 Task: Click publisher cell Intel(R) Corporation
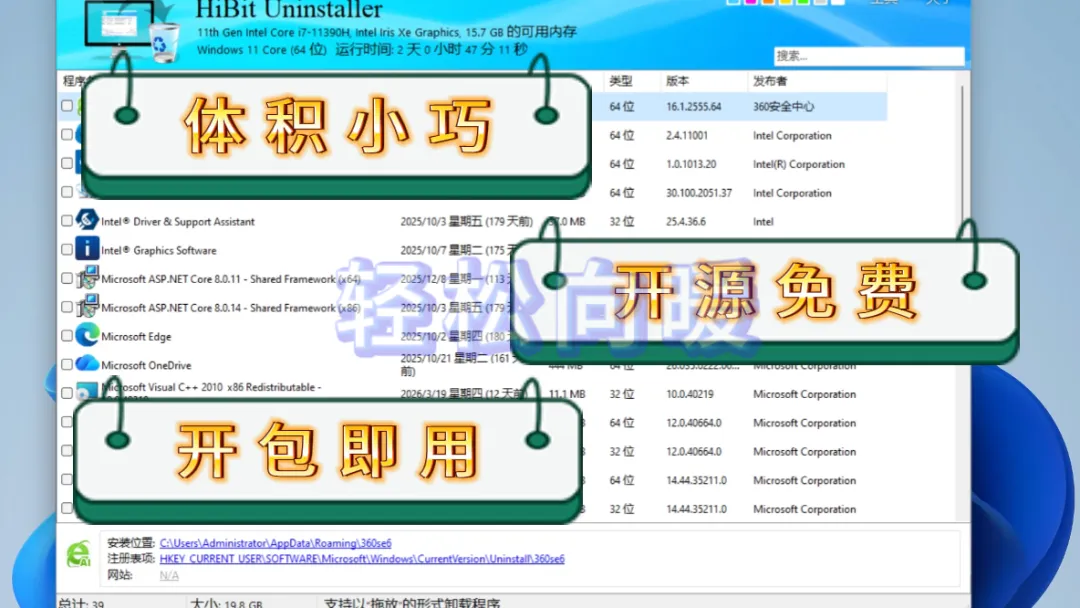click(798, 164)
